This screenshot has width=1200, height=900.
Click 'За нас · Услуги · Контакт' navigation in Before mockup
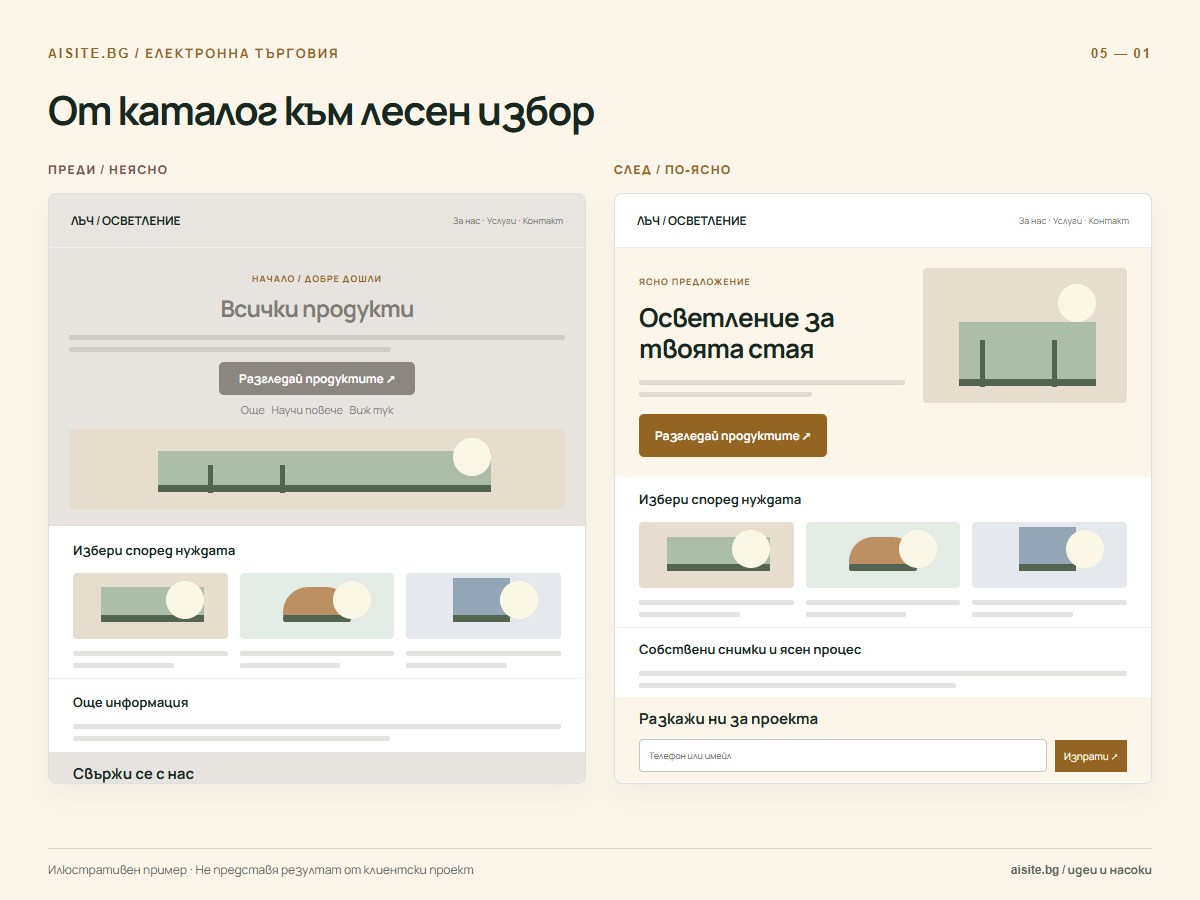tap(508, 221)
